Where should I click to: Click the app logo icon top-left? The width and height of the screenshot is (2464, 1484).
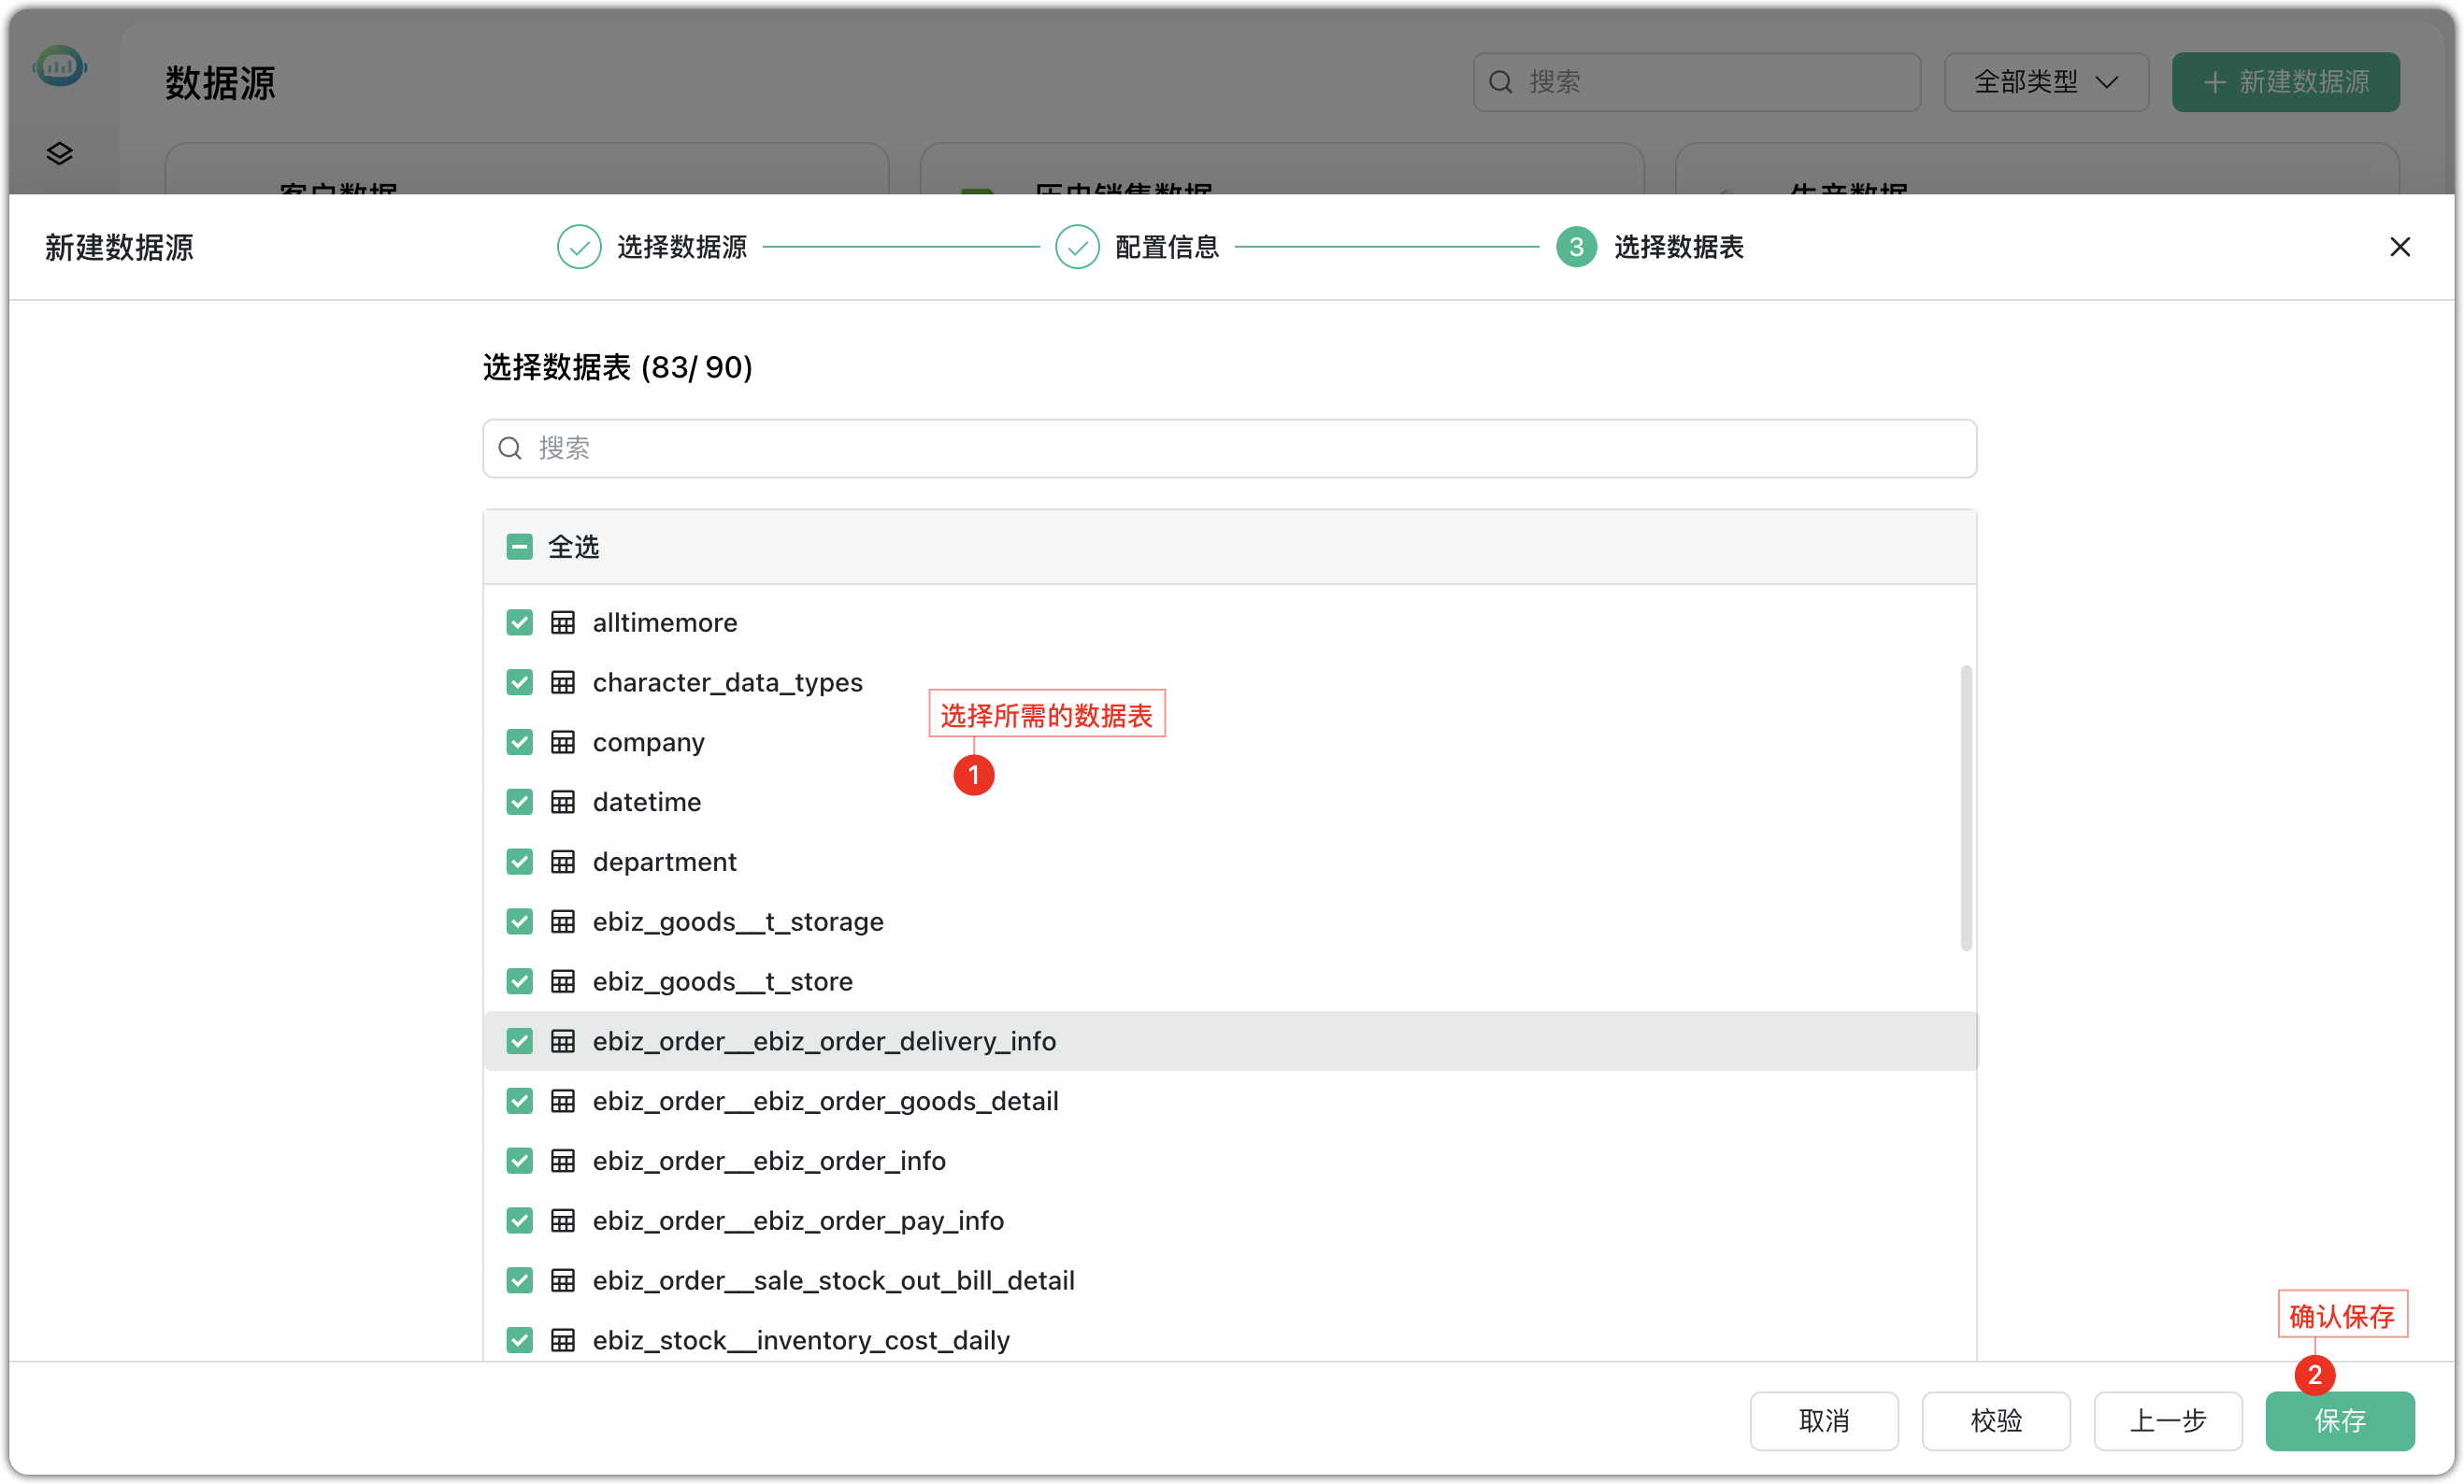point(60,65)
